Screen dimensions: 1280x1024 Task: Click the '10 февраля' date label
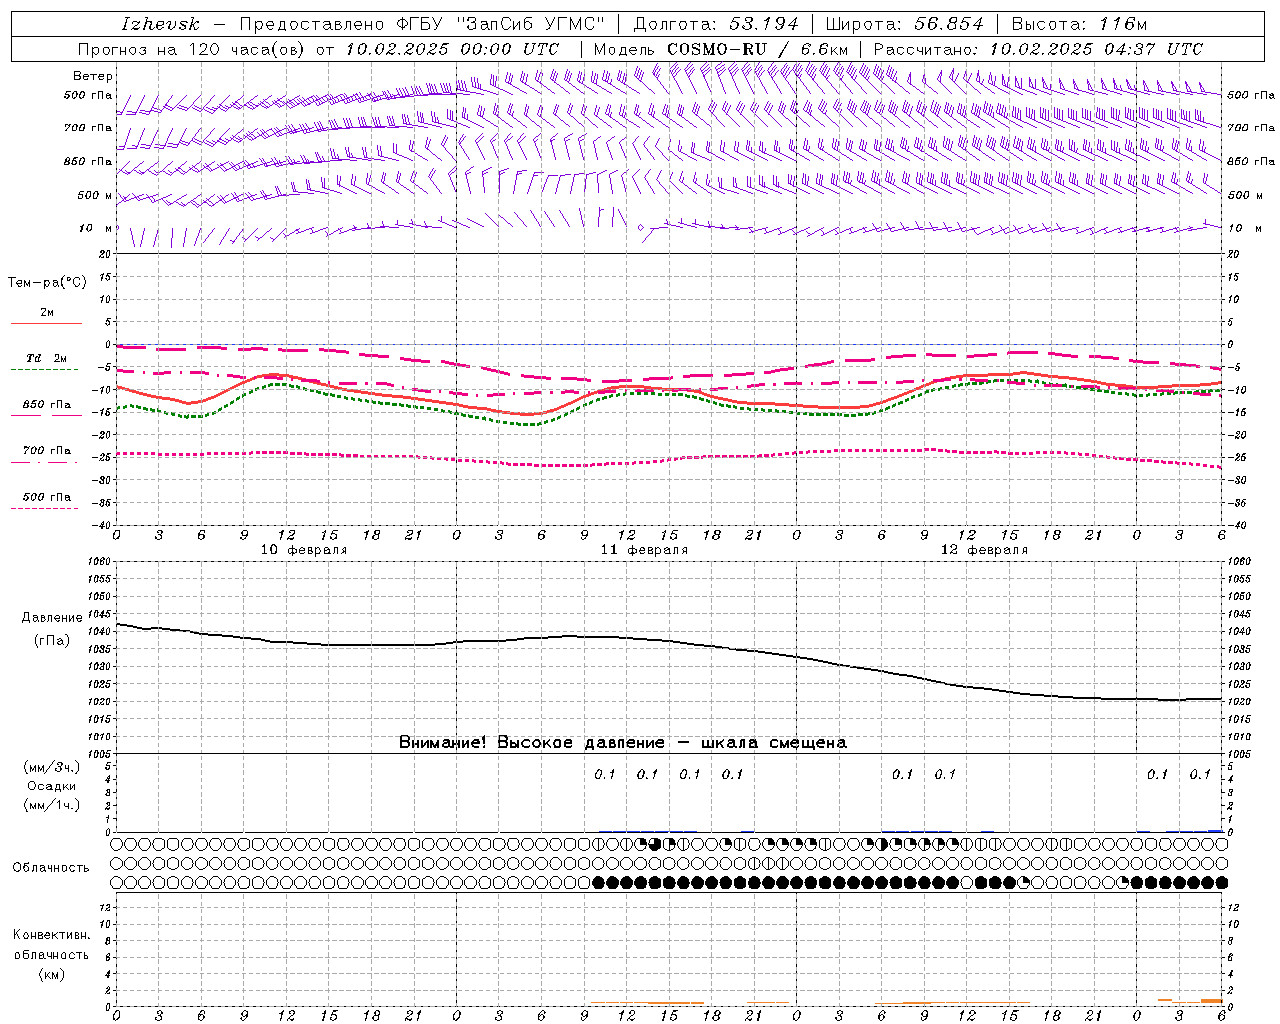[x=304, y=550]
